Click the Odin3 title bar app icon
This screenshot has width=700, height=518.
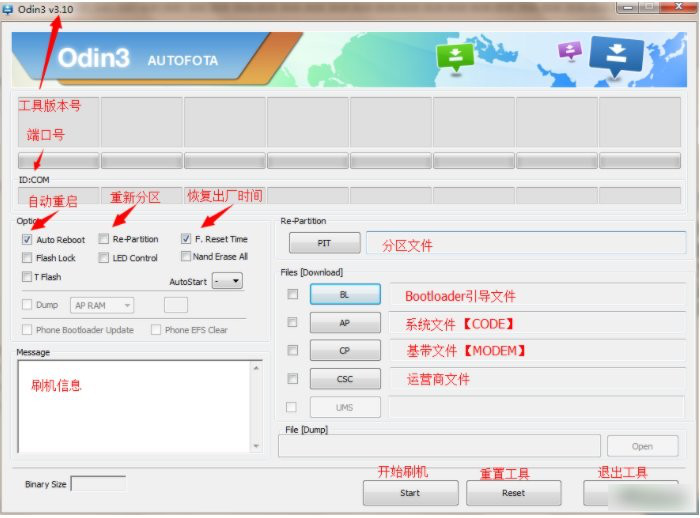[8, 9]
